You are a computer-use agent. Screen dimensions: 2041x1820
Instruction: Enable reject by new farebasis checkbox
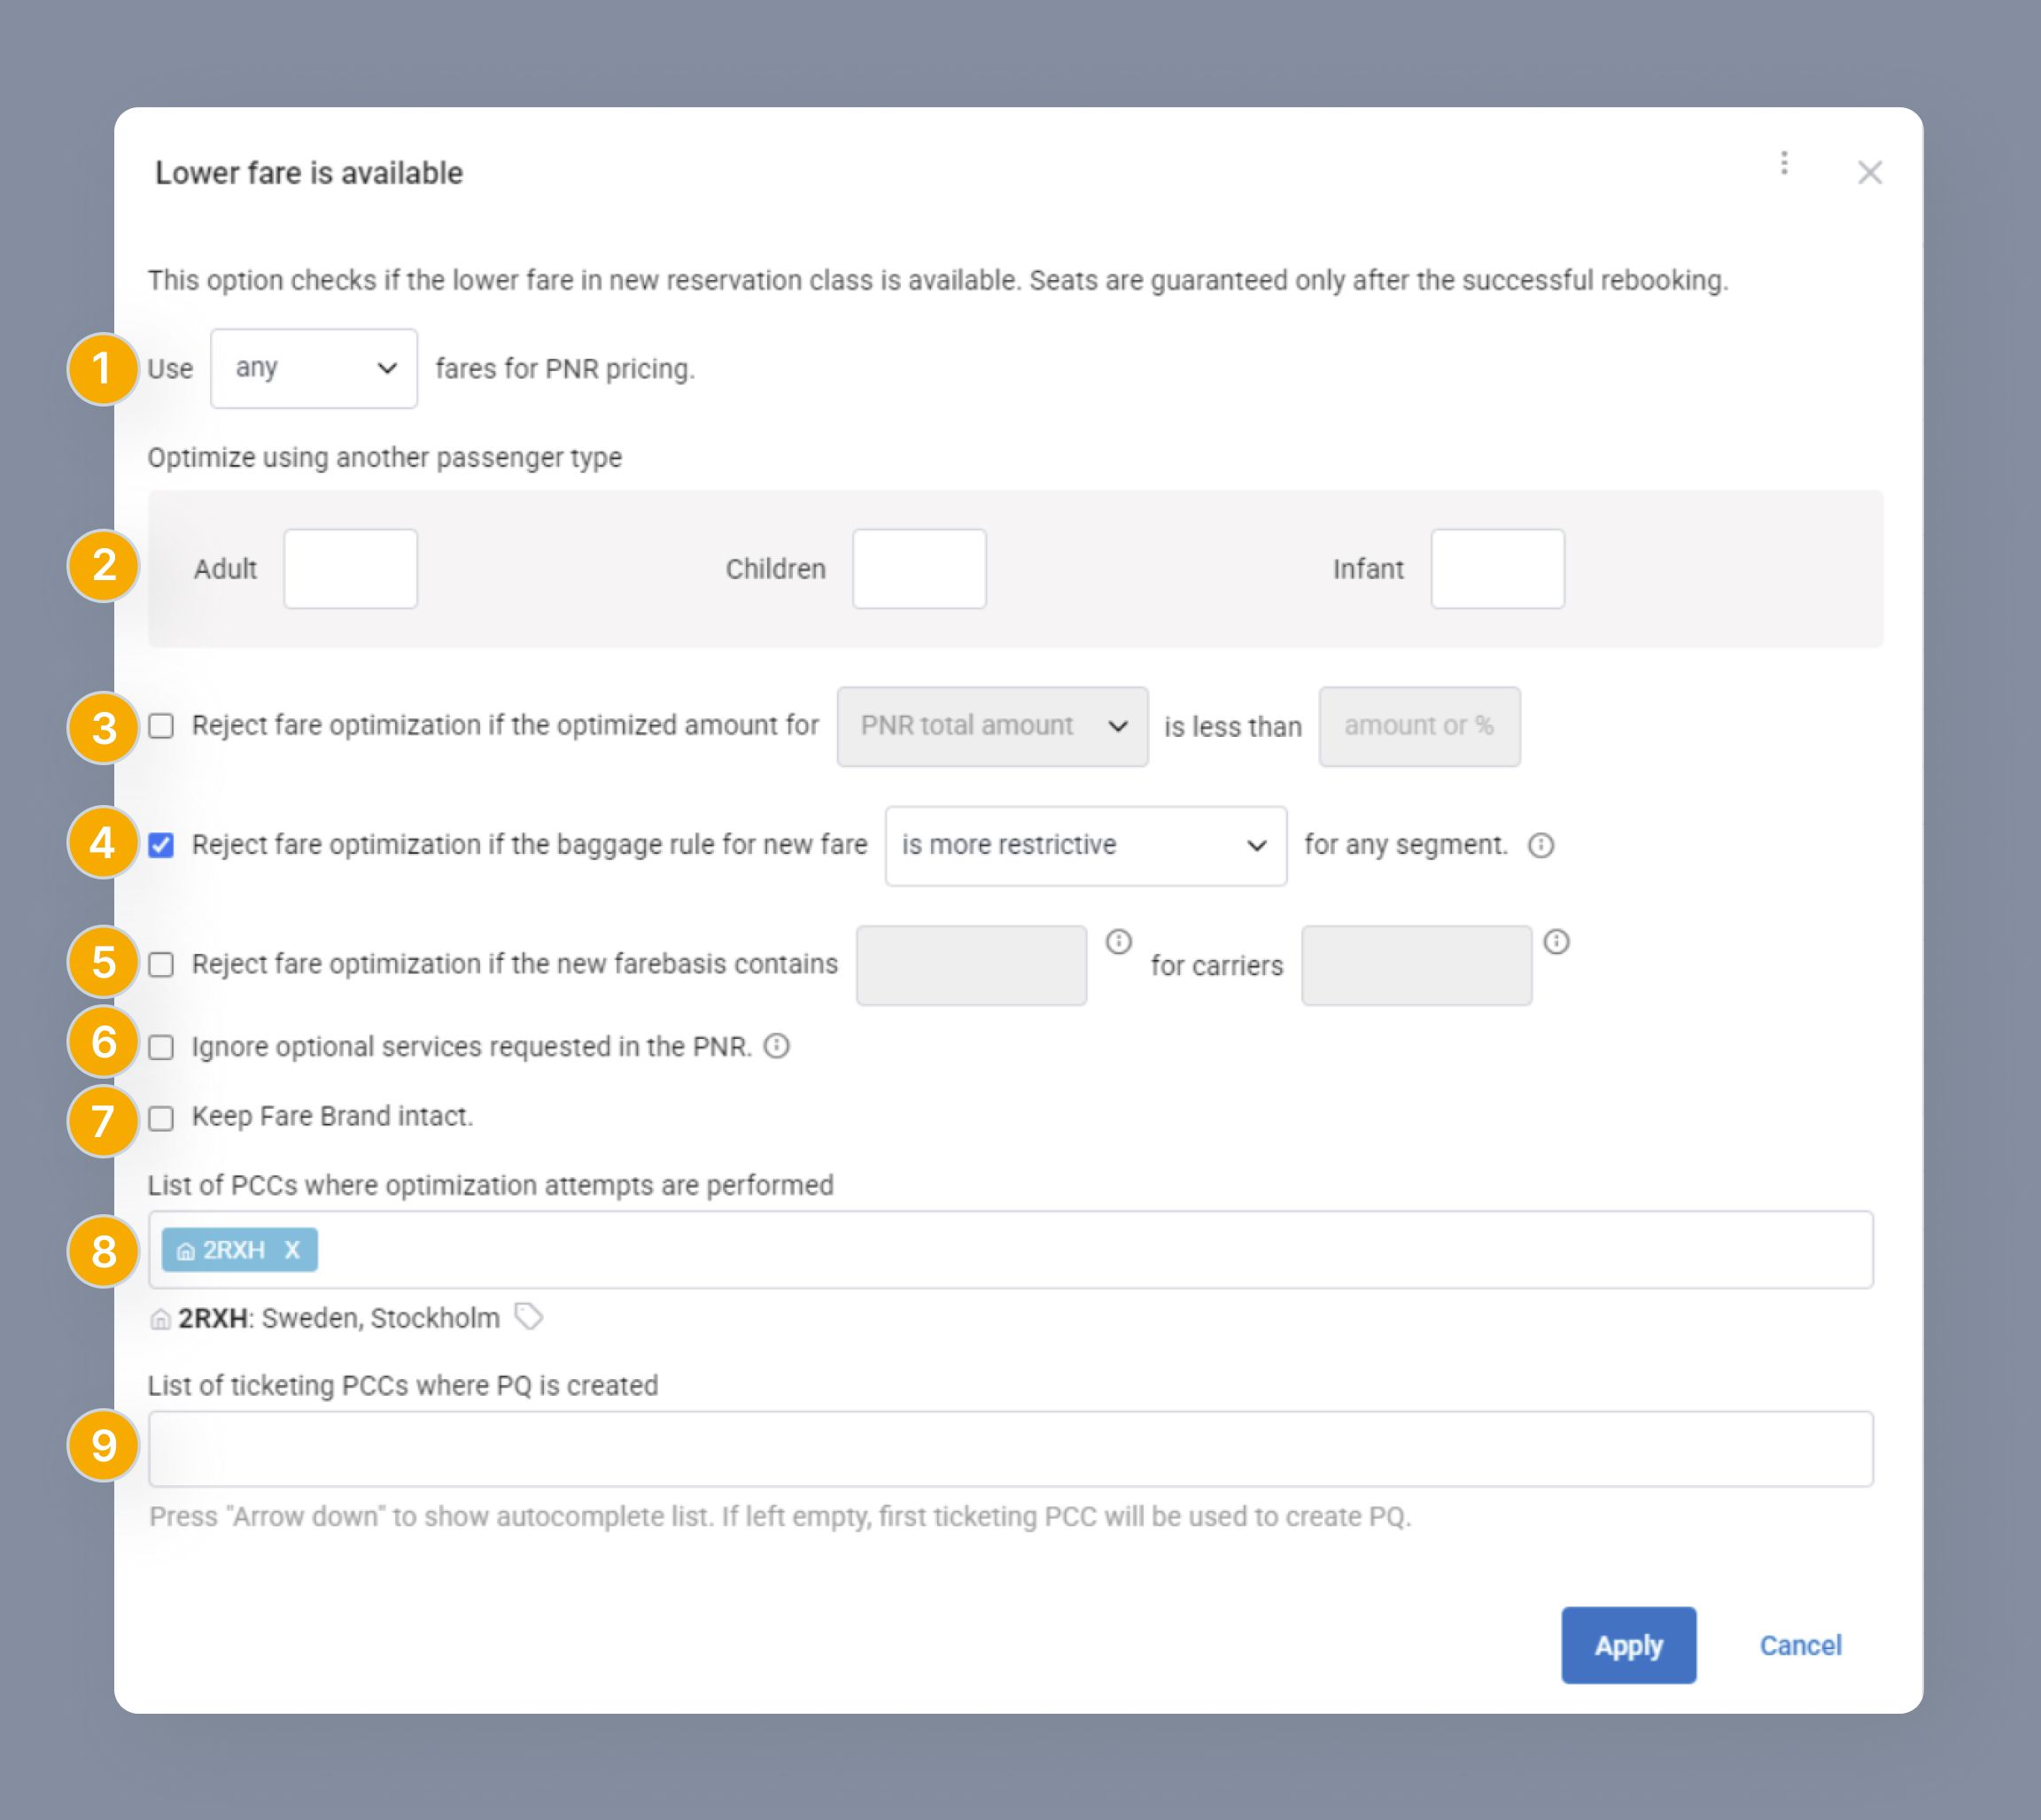161,965
